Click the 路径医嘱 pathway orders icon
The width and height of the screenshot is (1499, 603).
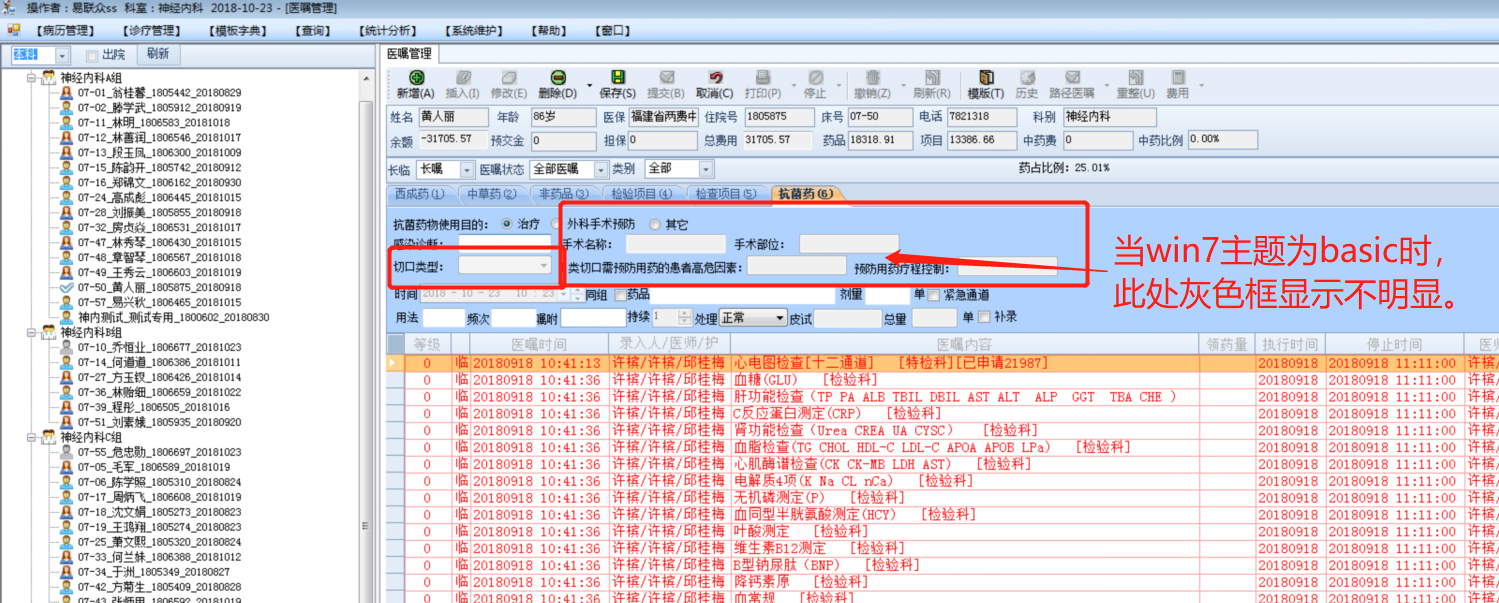[x=1072, y=78]
